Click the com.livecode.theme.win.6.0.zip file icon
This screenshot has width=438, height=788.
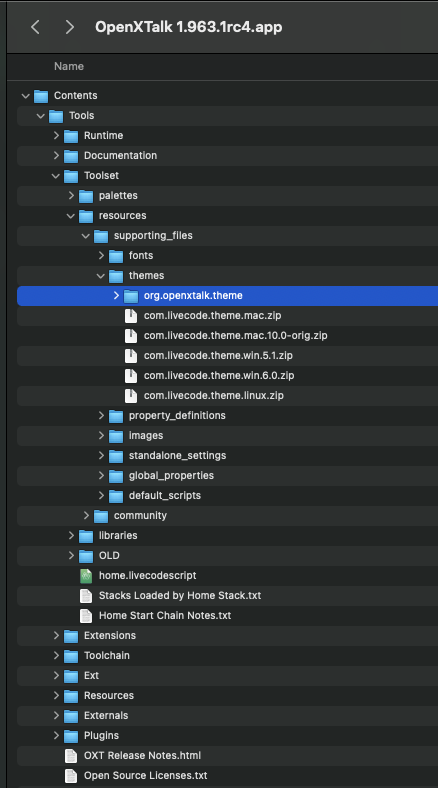point(131,376)
